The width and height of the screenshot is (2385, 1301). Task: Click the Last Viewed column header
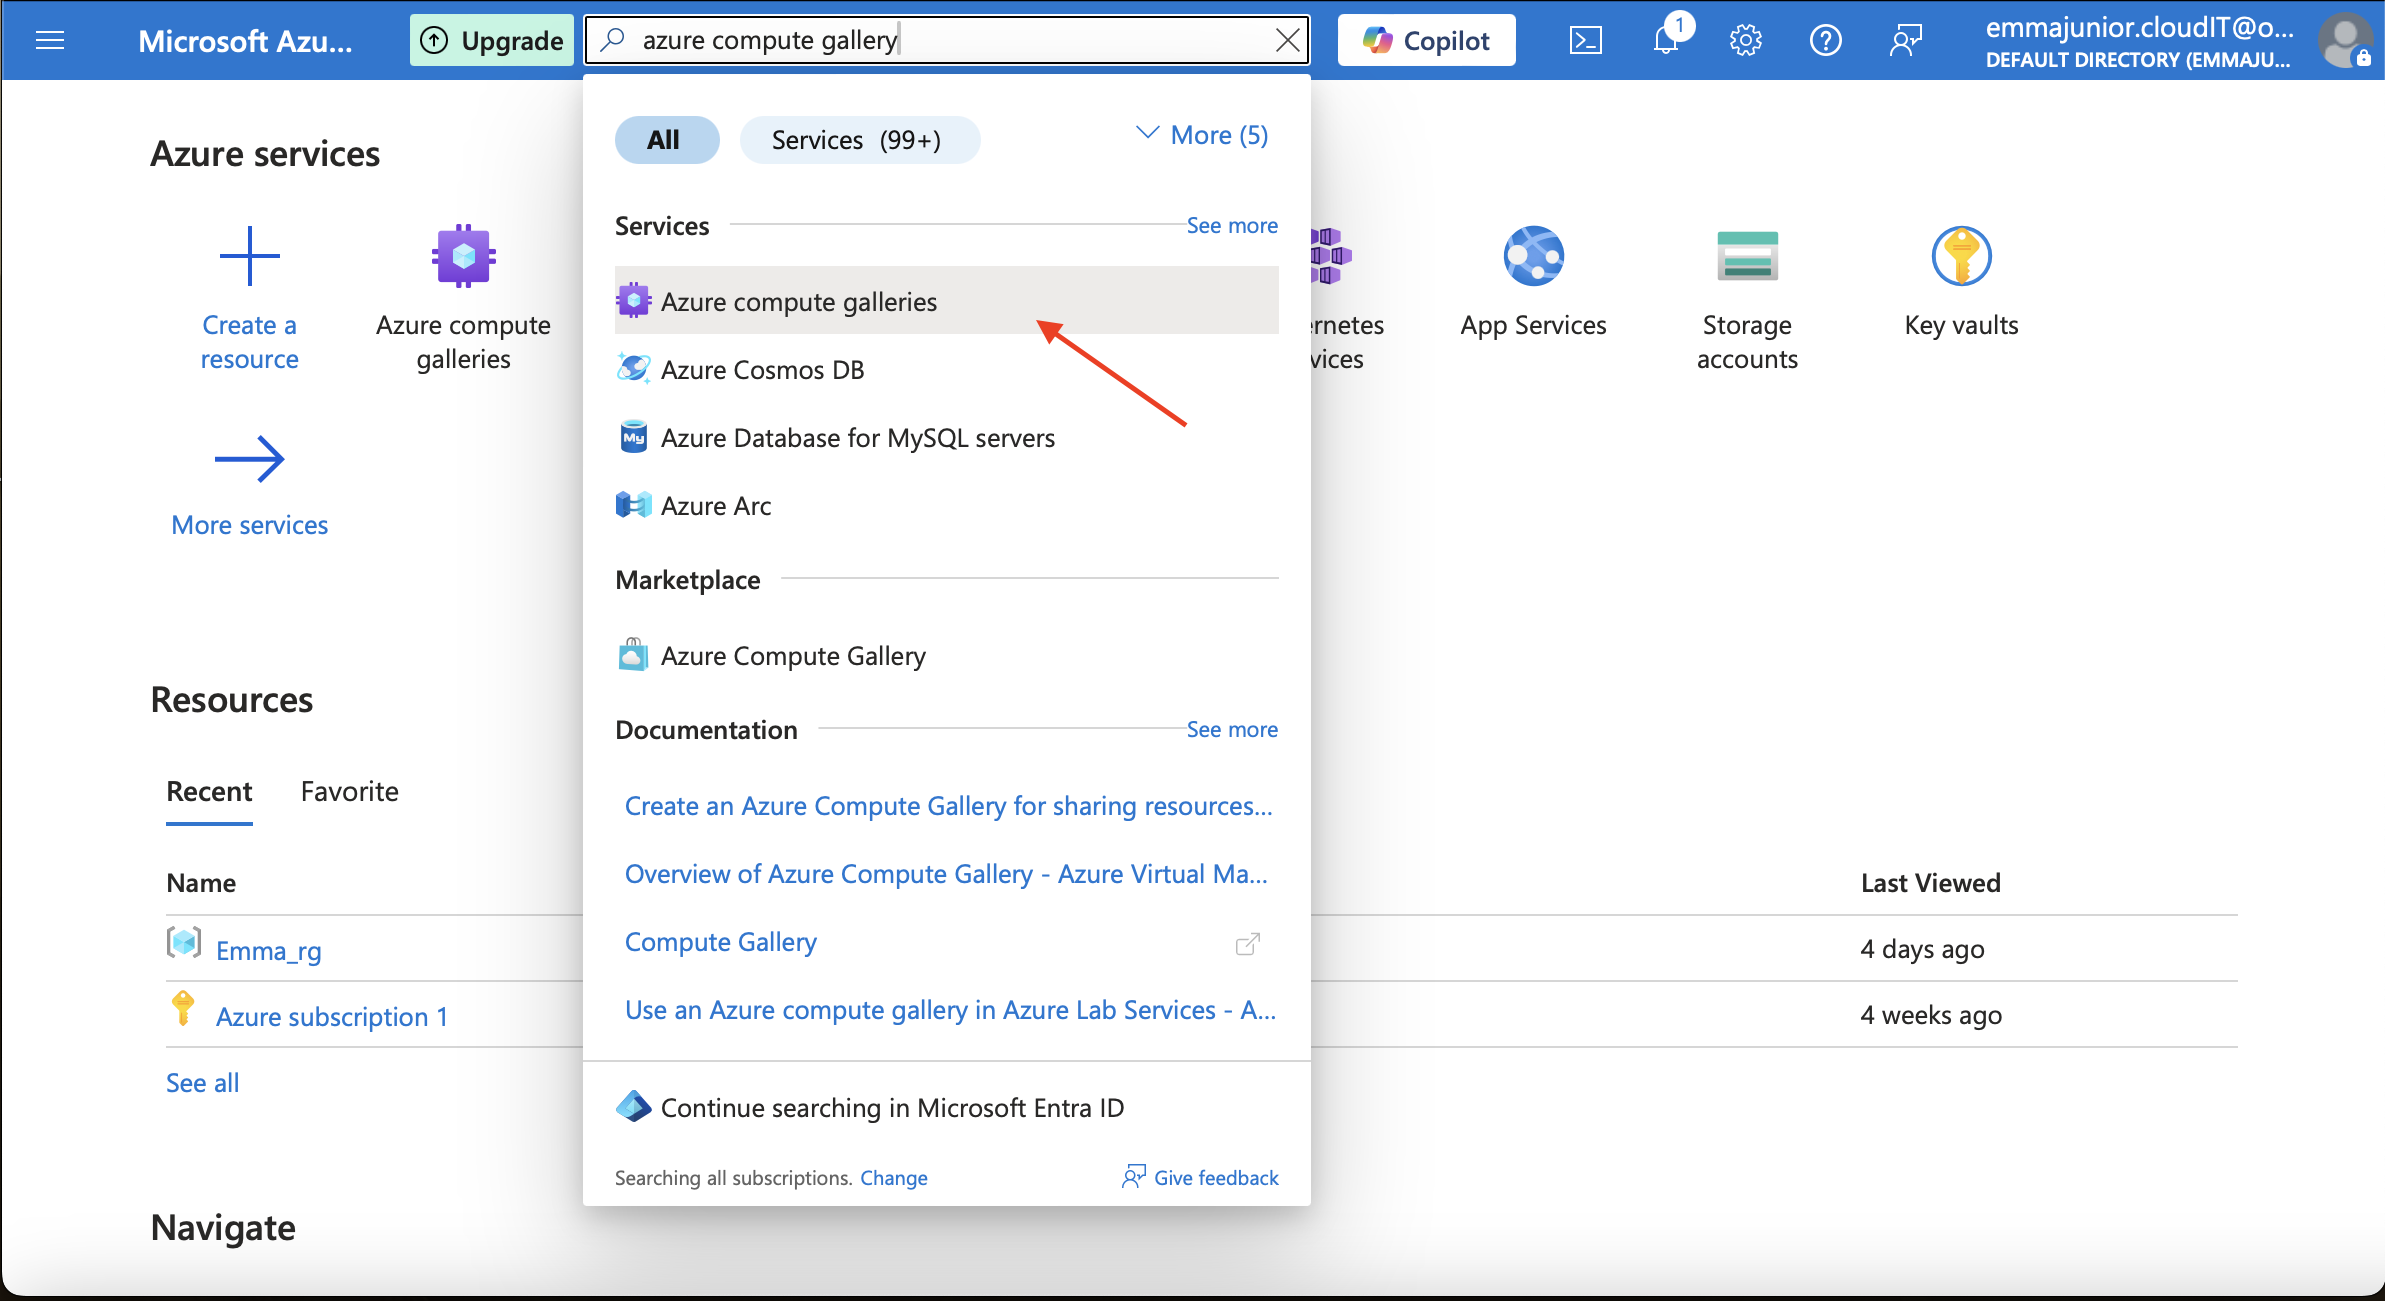pos(1930,883)
